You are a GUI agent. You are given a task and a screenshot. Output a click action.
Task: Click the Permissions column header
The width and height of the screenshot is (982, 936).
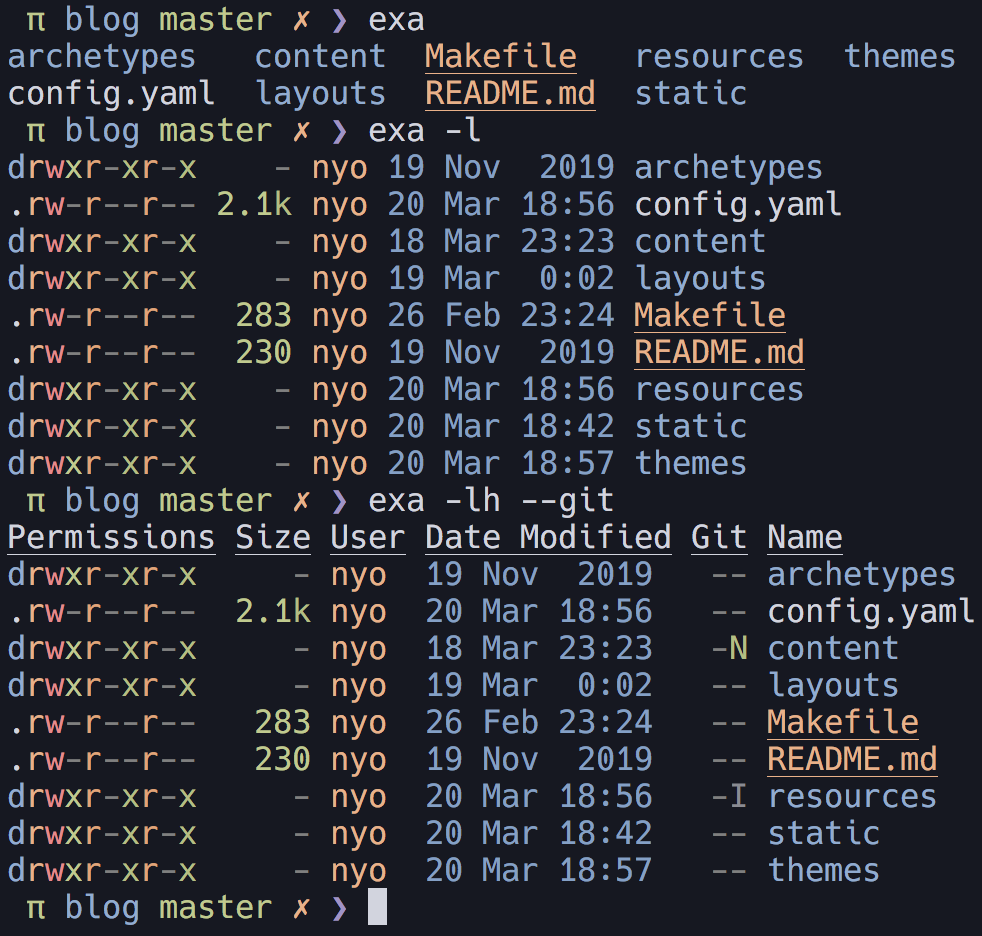point(111,538)
